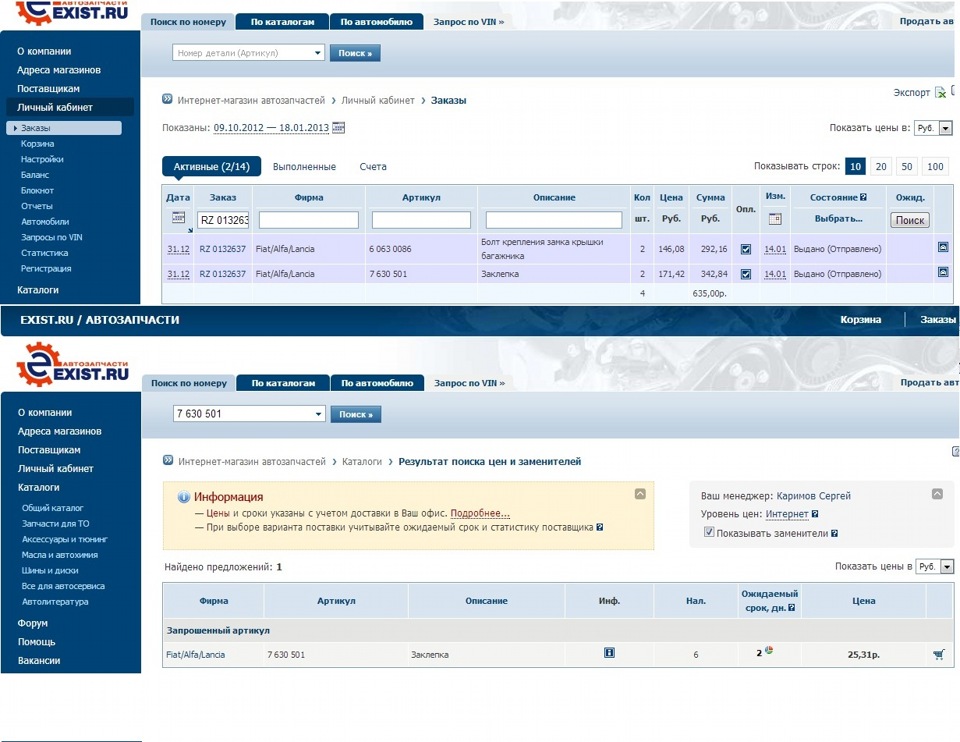
Task: Open Заказы in personal cabinet sidebar
Action: pos(64,127)
